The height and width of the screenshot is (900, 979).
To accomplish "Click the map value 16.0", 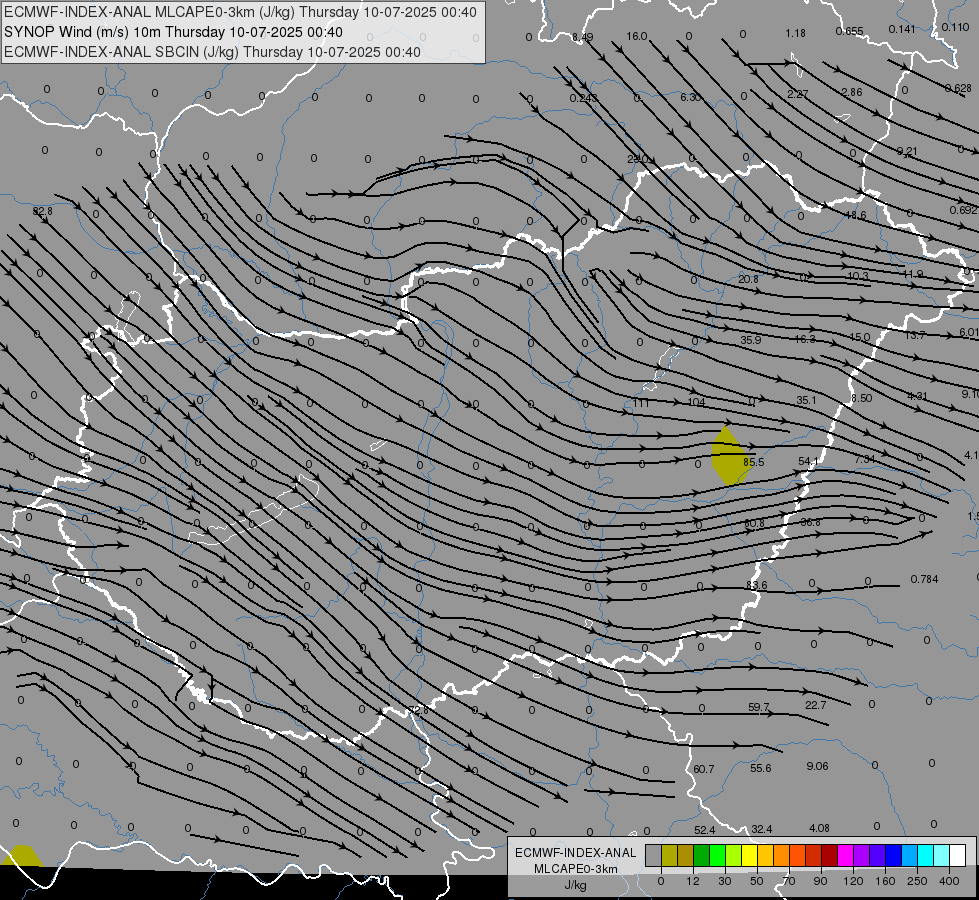I will (x=636, y=36).
